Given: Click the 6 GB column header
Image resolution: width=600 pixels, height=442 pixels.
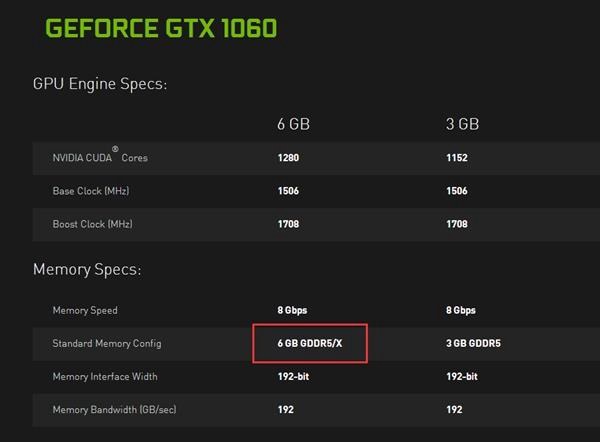Looking at the screenshot, I should point(294,124).
